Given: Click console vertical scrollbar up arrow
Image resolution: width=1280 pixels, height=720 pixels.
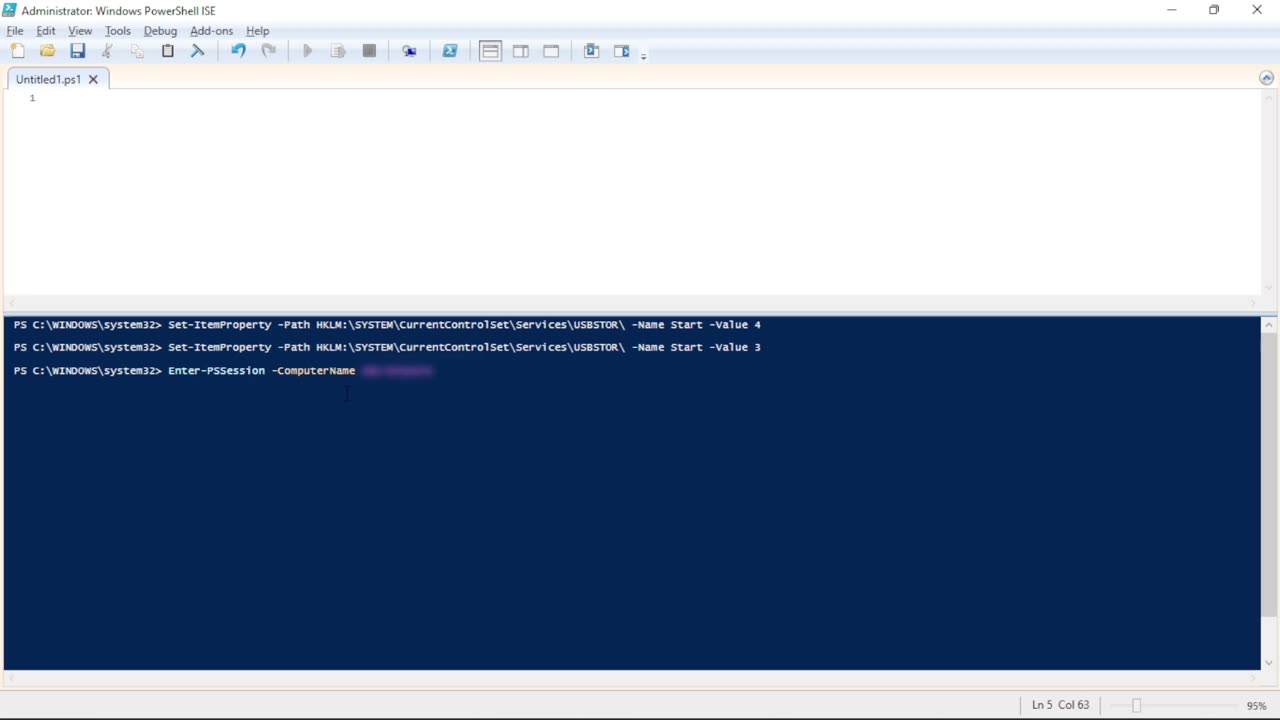Looking at the screenshot, I should (x=1269, y=325).
